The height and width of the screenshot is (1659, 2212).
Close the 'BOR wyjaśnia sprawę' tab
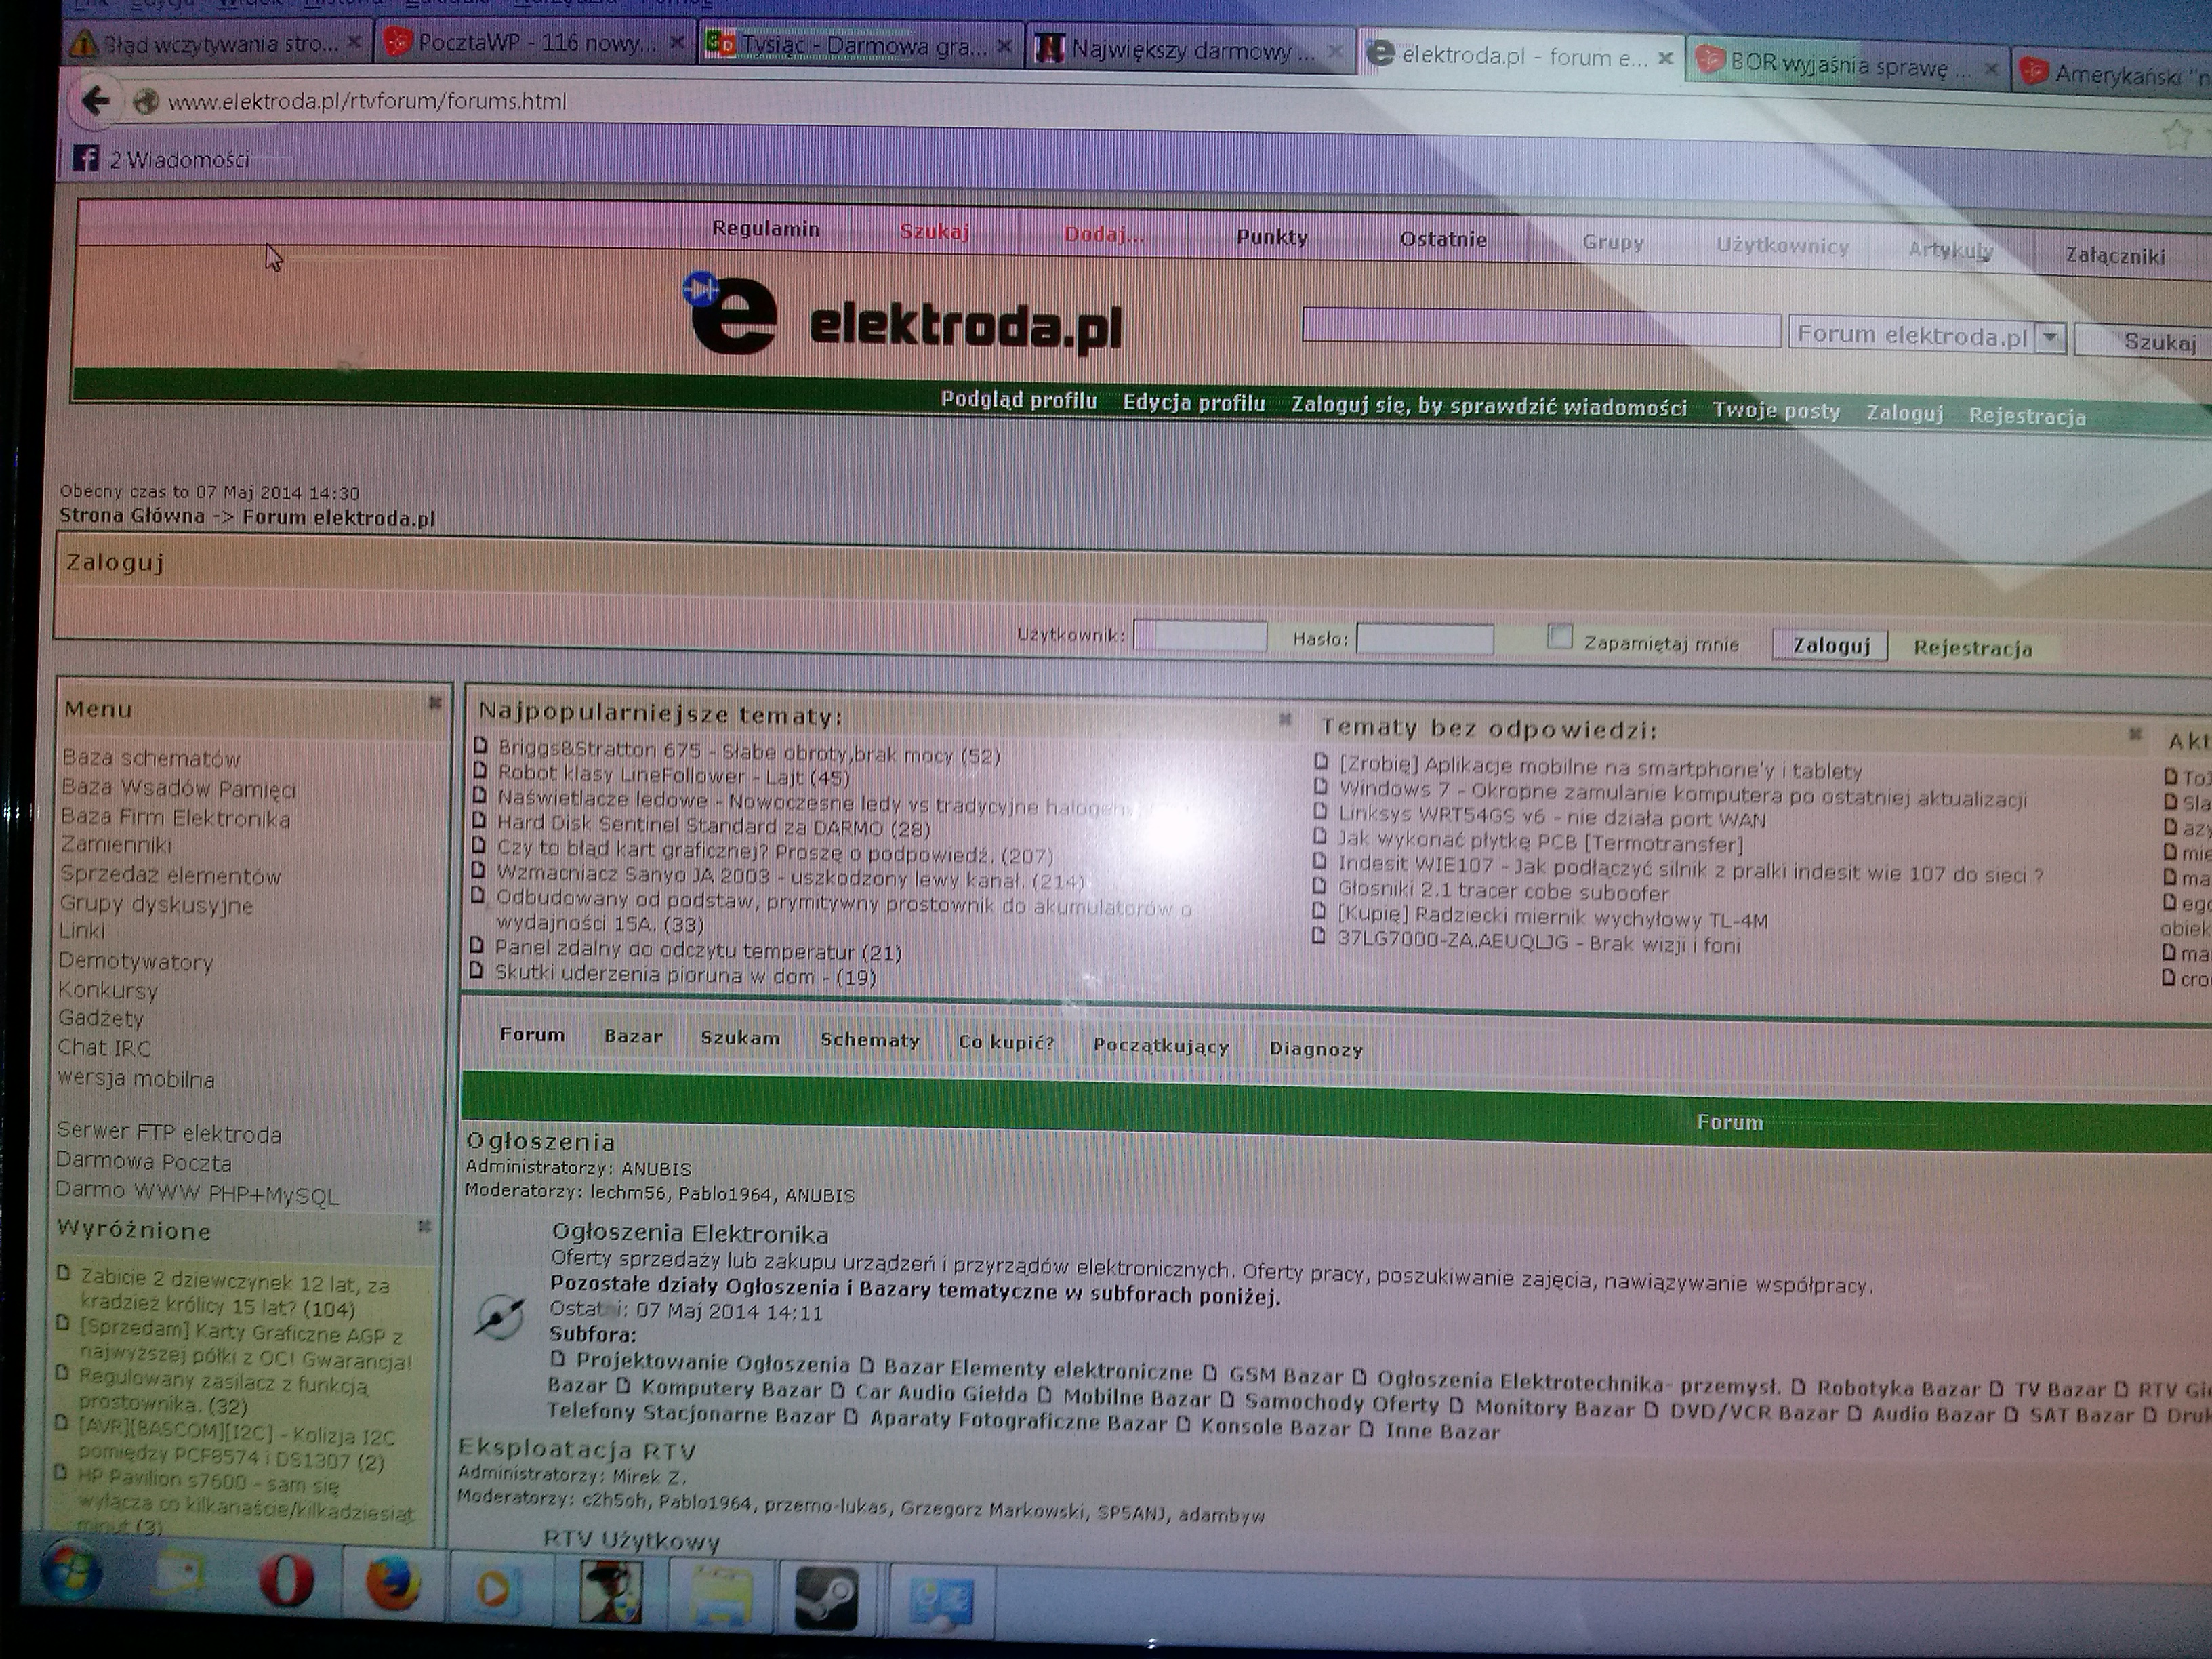coord(1991,68)
